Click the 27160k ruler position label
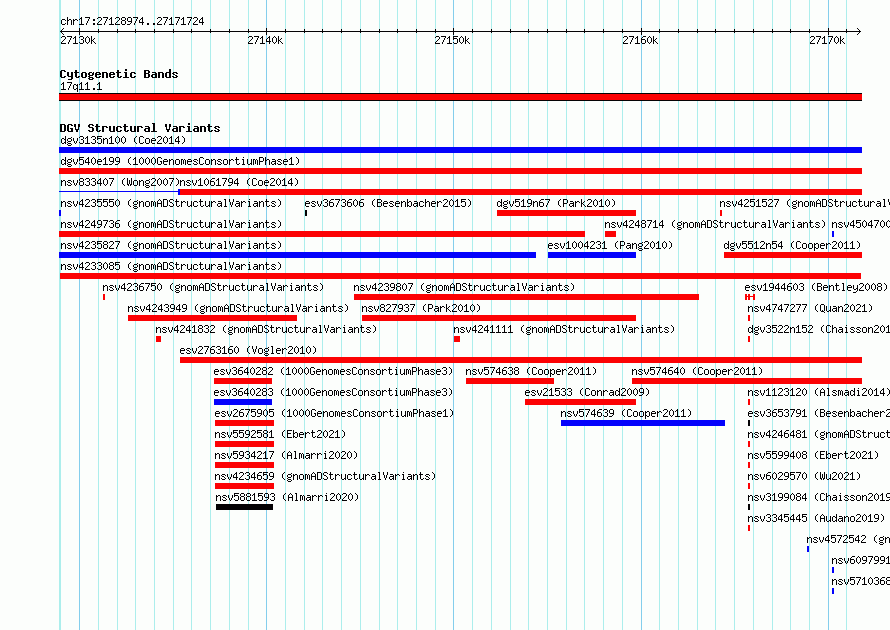 640,40
